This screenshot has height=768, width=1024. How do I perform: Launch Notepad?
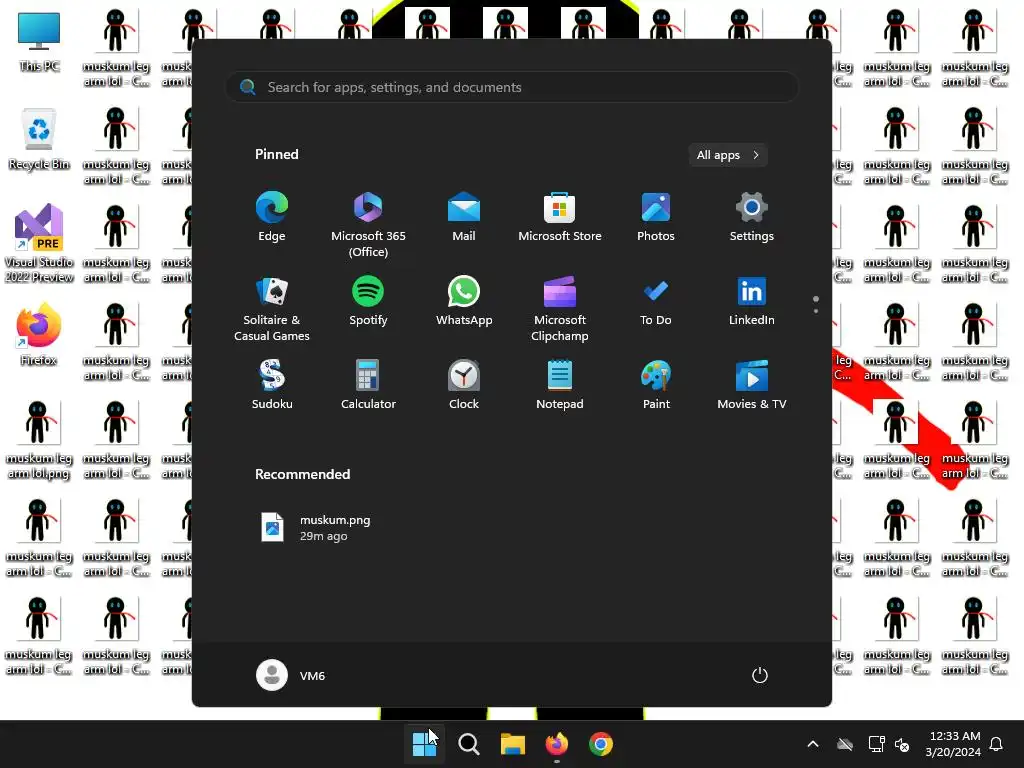click(560, 385)
